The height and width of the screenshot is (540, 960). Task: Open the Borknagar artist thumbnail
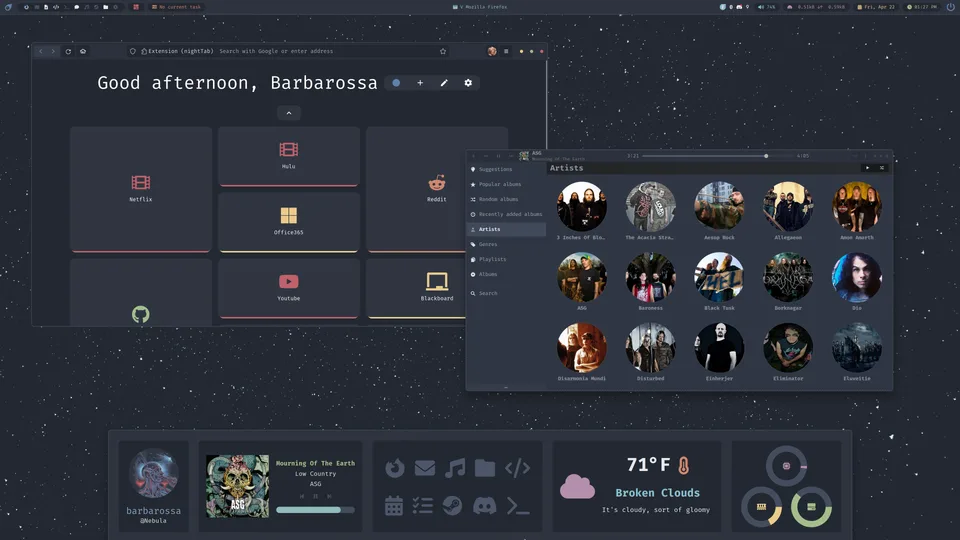tap(788, 277)
